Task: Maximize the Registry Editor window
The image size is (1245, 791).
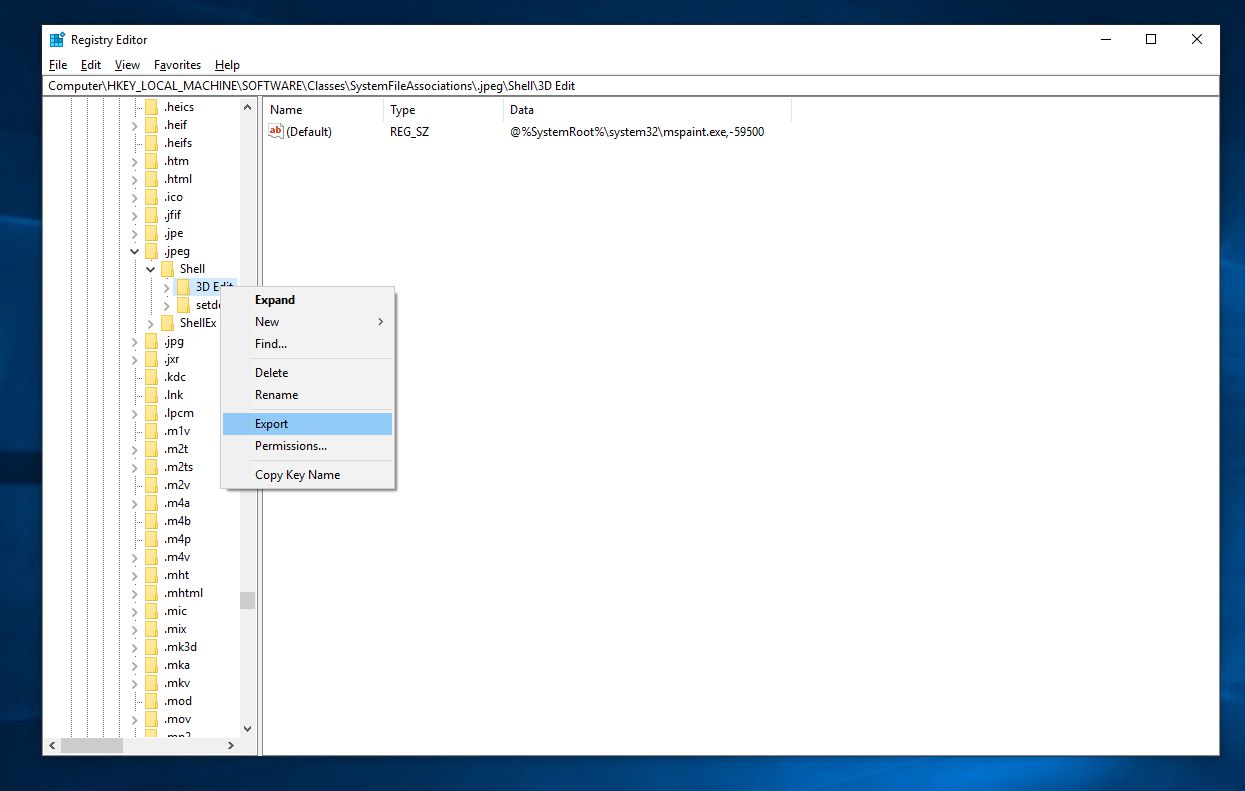Action: click(1151, 40)
